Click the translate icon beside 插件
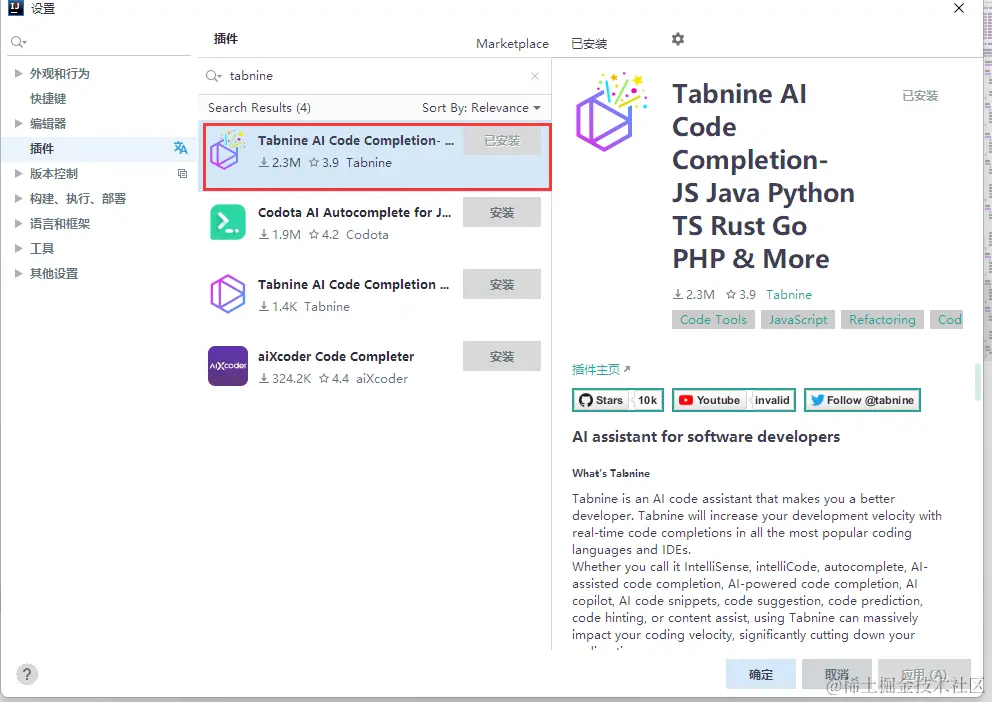Viewport: 992px width, 702px height. (x=180, y=148)
